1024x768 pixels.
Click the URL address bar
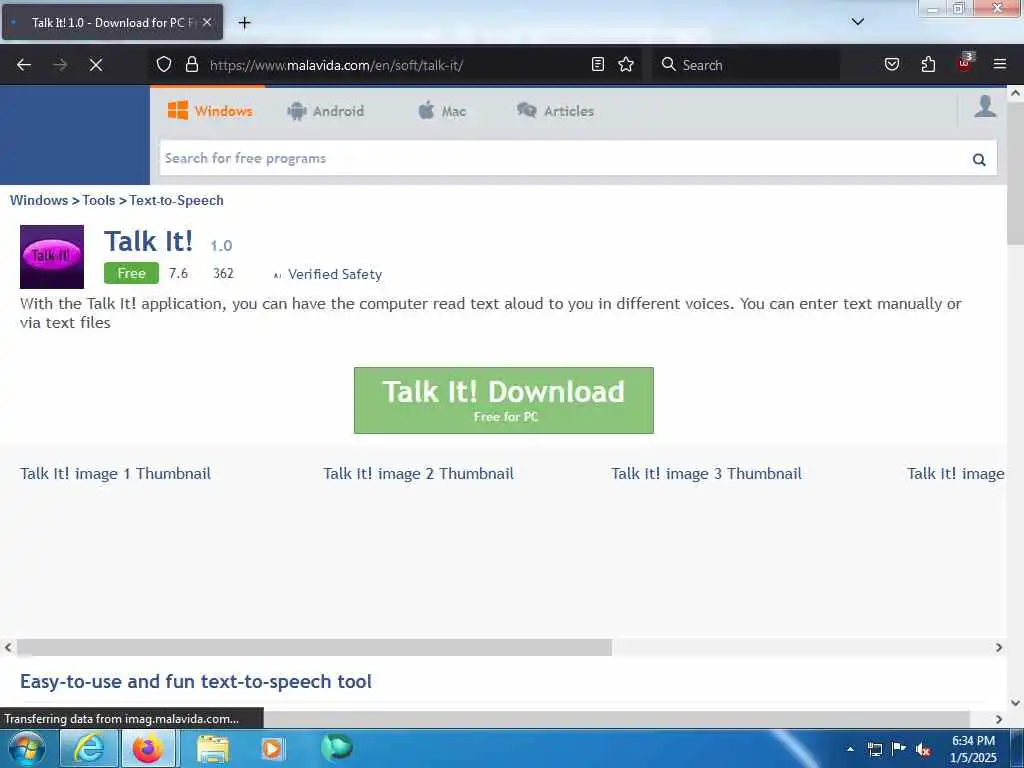(398, 65)
